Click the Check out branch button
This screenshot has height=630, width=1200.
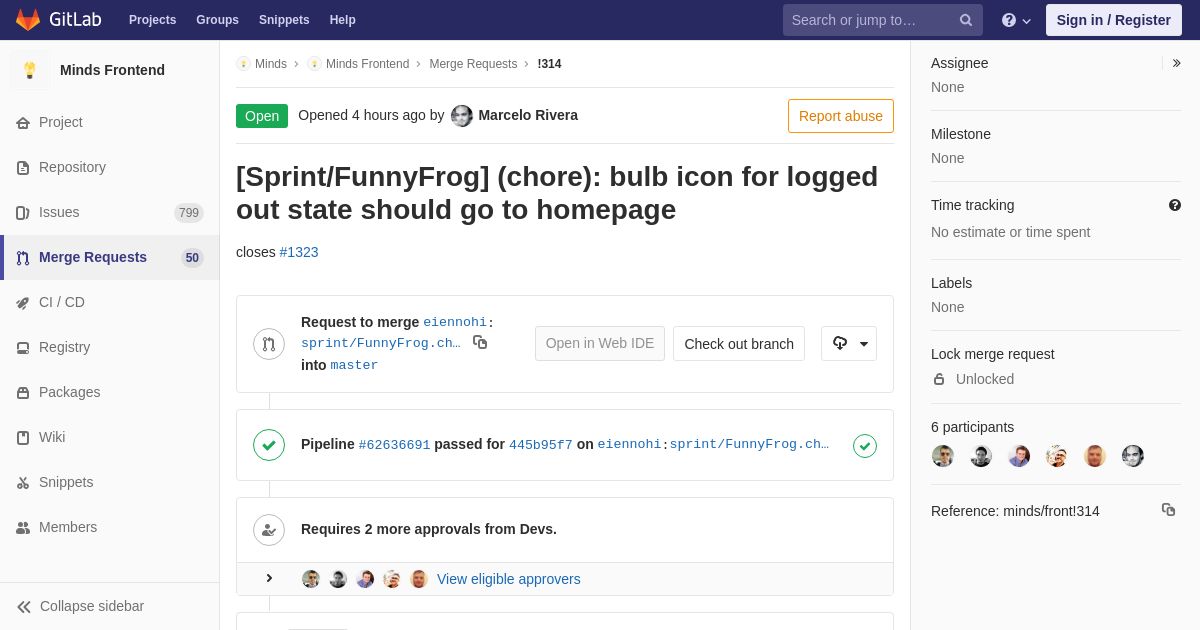[x=739, y=343]
